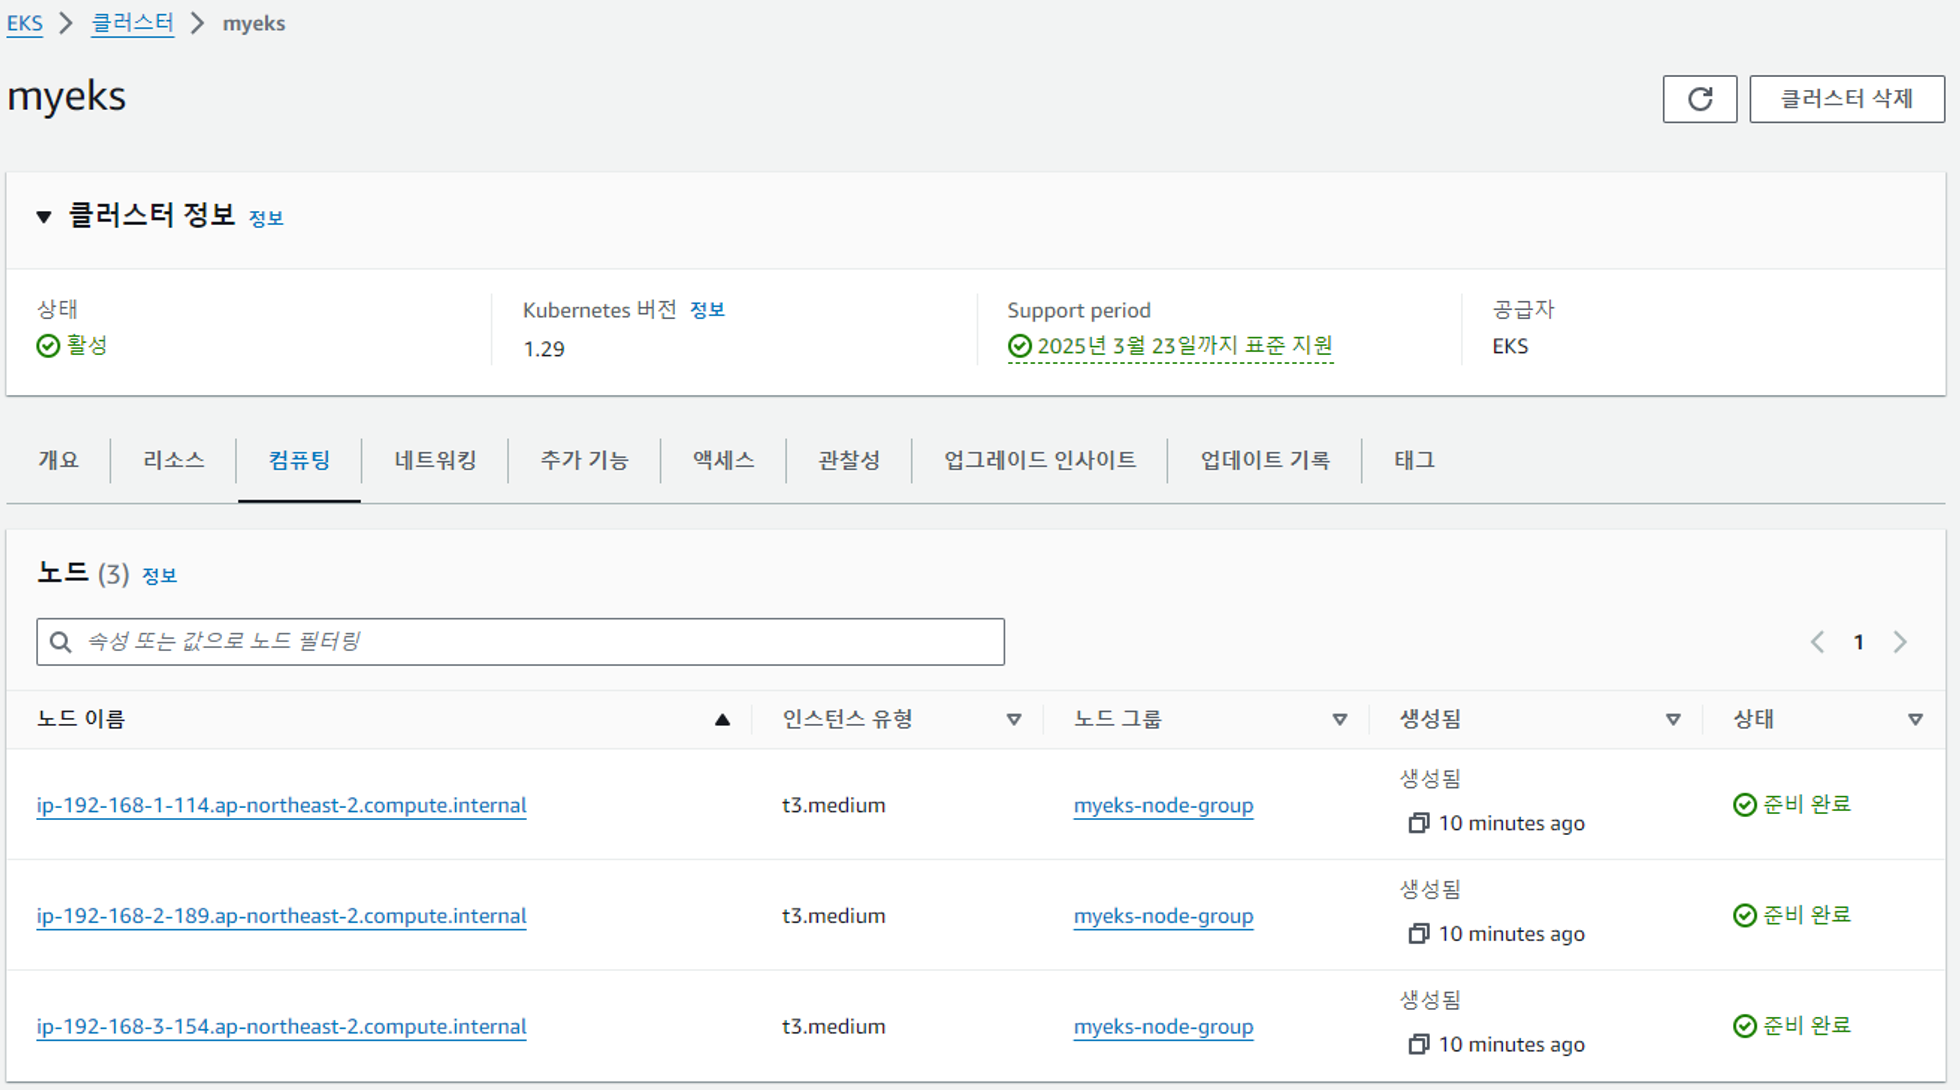This screenshot has width=1960, height=1090.
Task: Click the 클러스터 삭제 button
Action: tap(1846, 99)
